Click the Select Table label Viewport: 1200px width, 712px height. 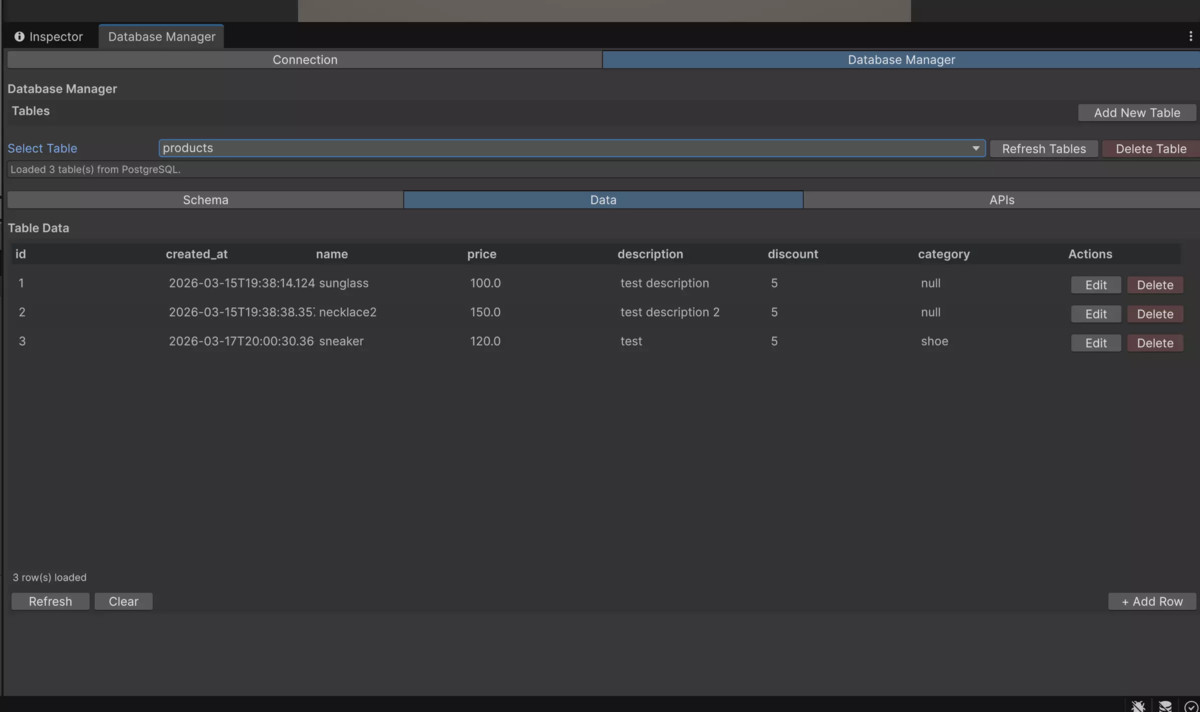[42, 148]
